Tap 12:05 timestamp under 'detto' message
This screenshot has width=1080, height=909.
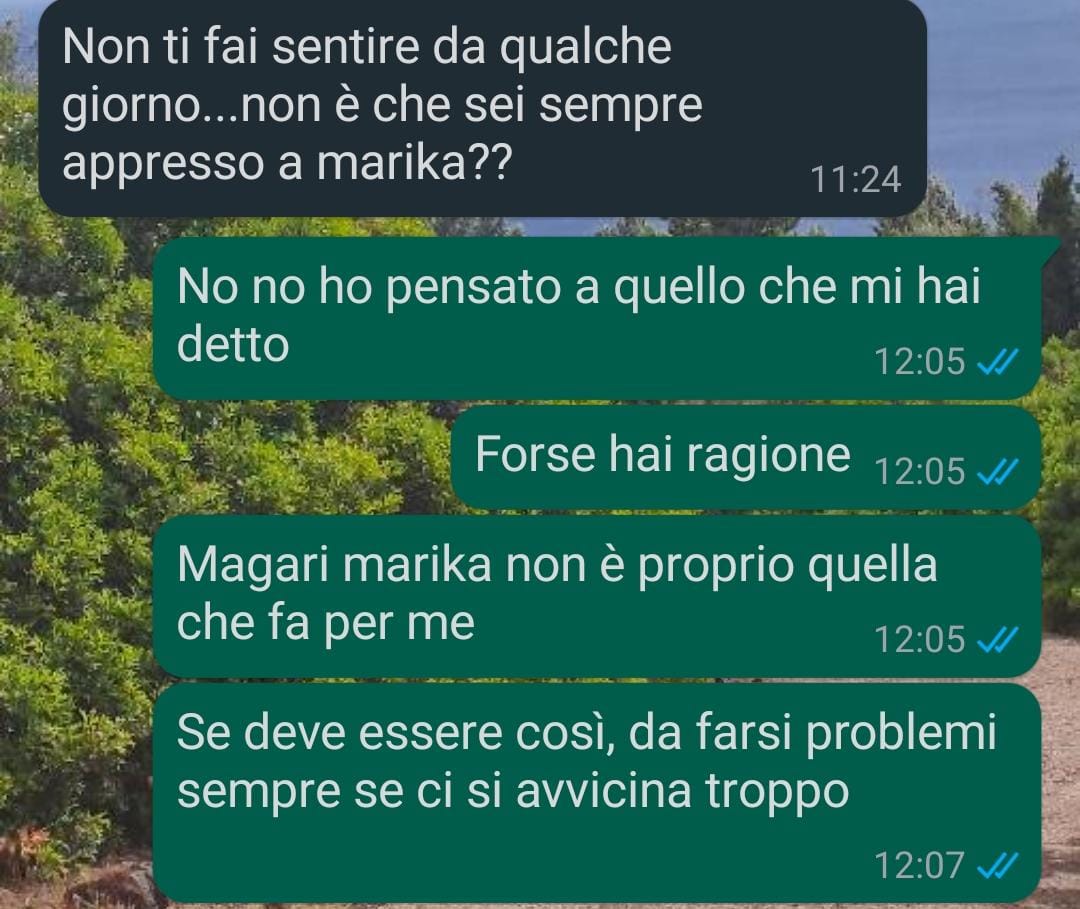click(920, 362)
